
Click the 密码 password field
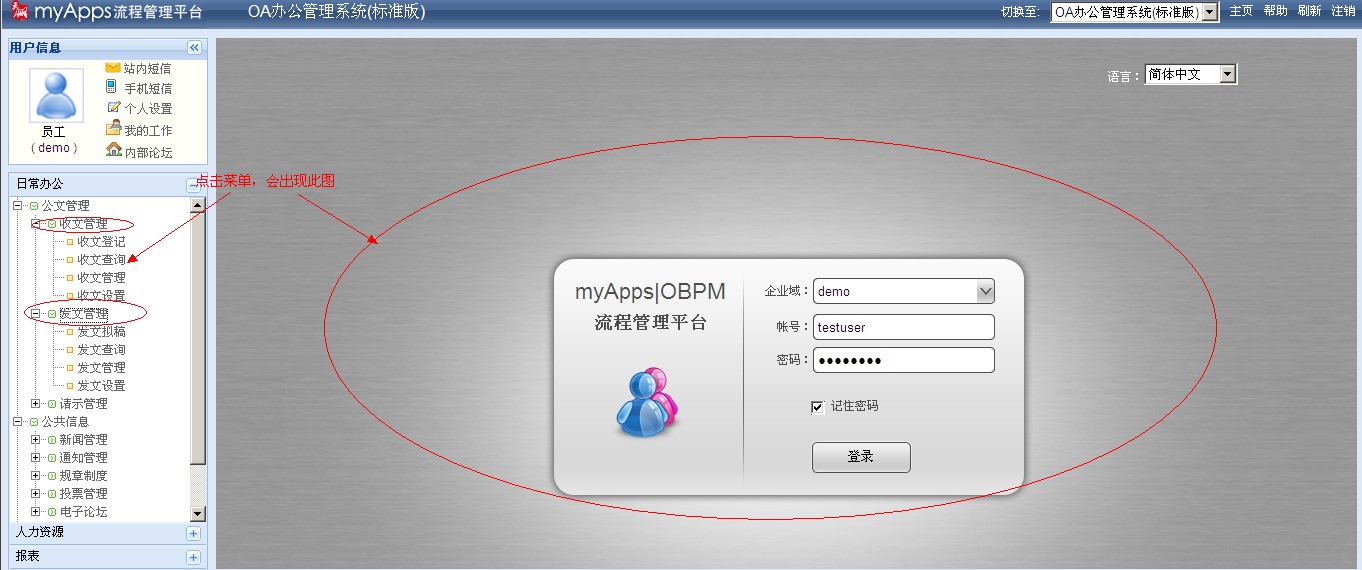[x=904, y=360]
